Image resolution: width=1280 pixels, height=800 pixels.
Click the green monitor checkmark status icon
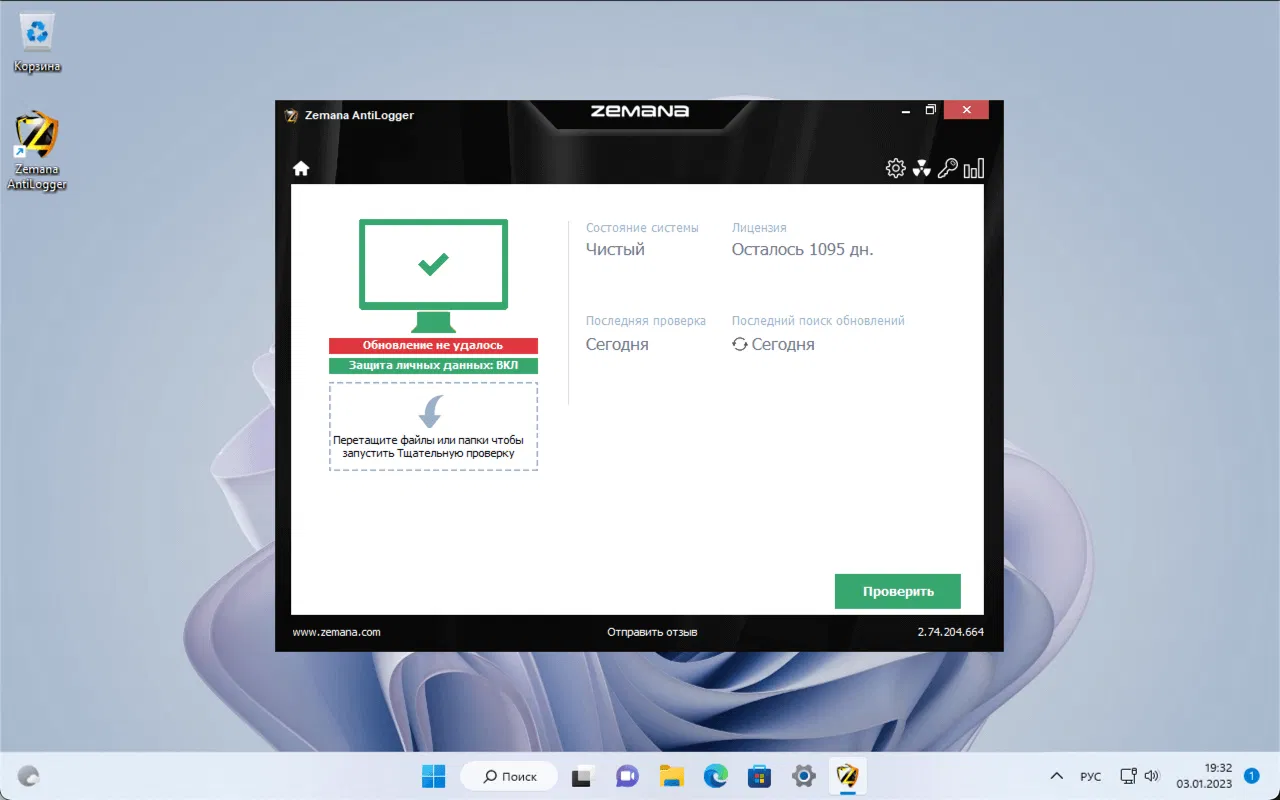pyautogui.click(x=433, y=276)
